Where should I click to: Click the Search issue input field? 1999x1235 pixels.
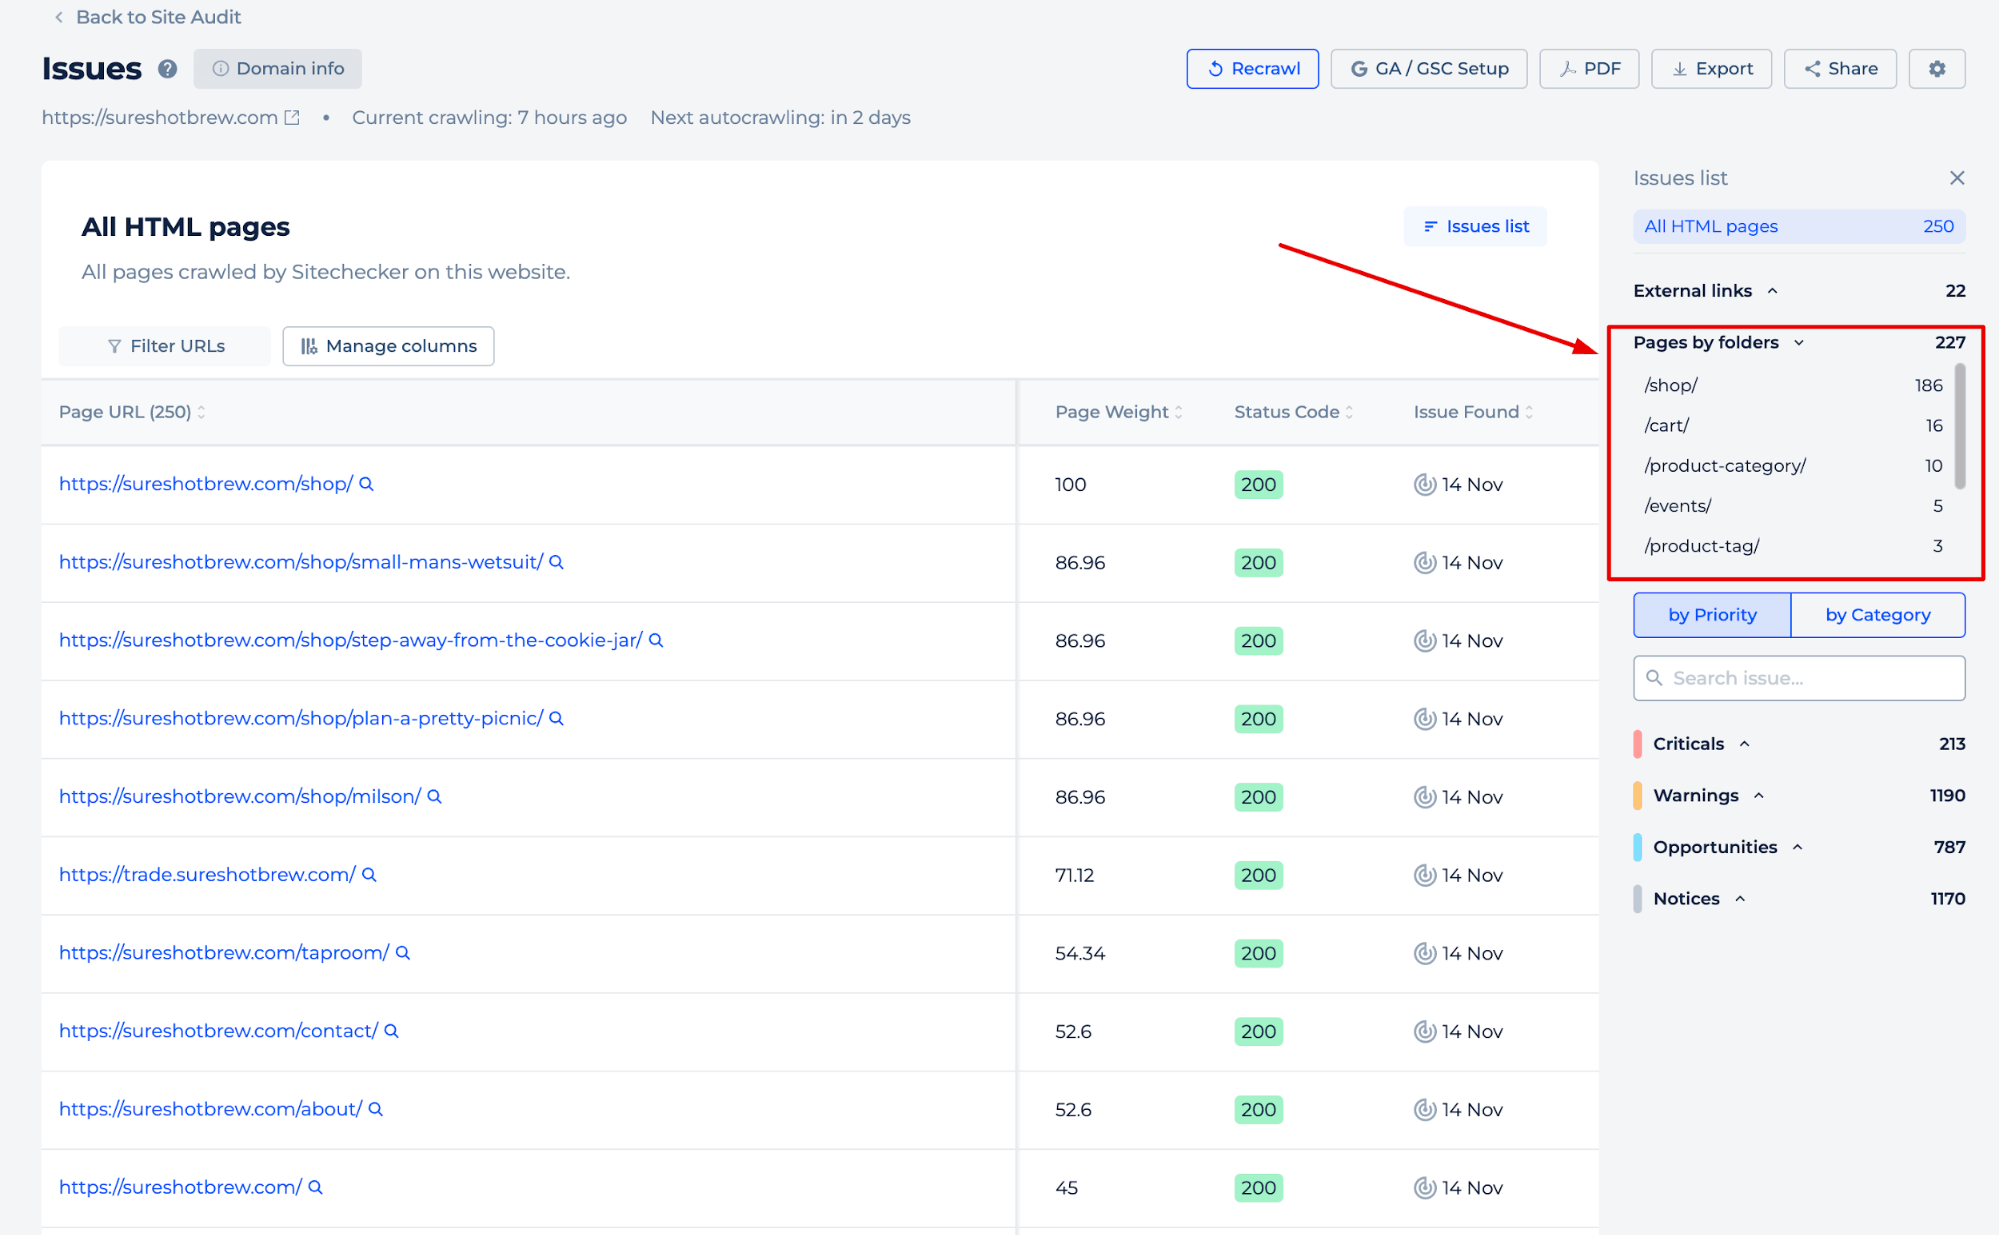(1799, 677)
